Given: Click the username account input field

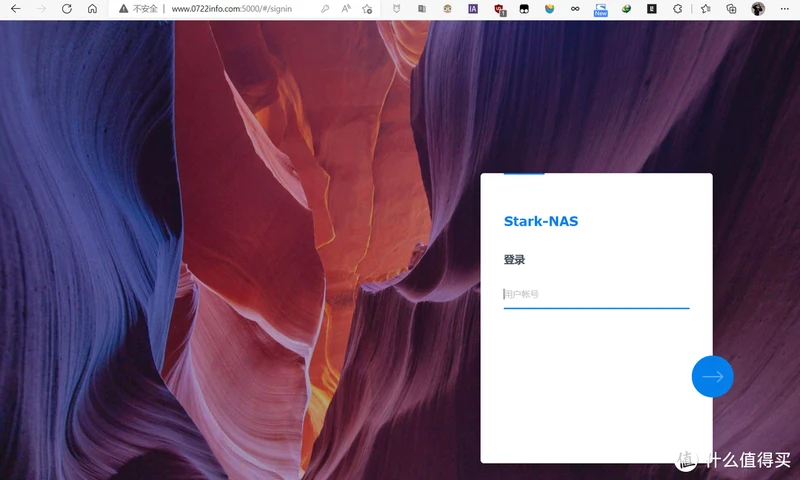Looking at the screenshot, I should click(x=596, y=294).
